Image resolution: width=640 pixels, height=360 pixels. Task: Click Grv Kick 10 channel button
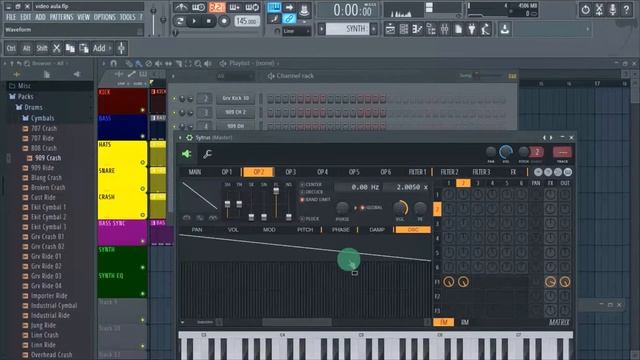click(x=236, y=98)
